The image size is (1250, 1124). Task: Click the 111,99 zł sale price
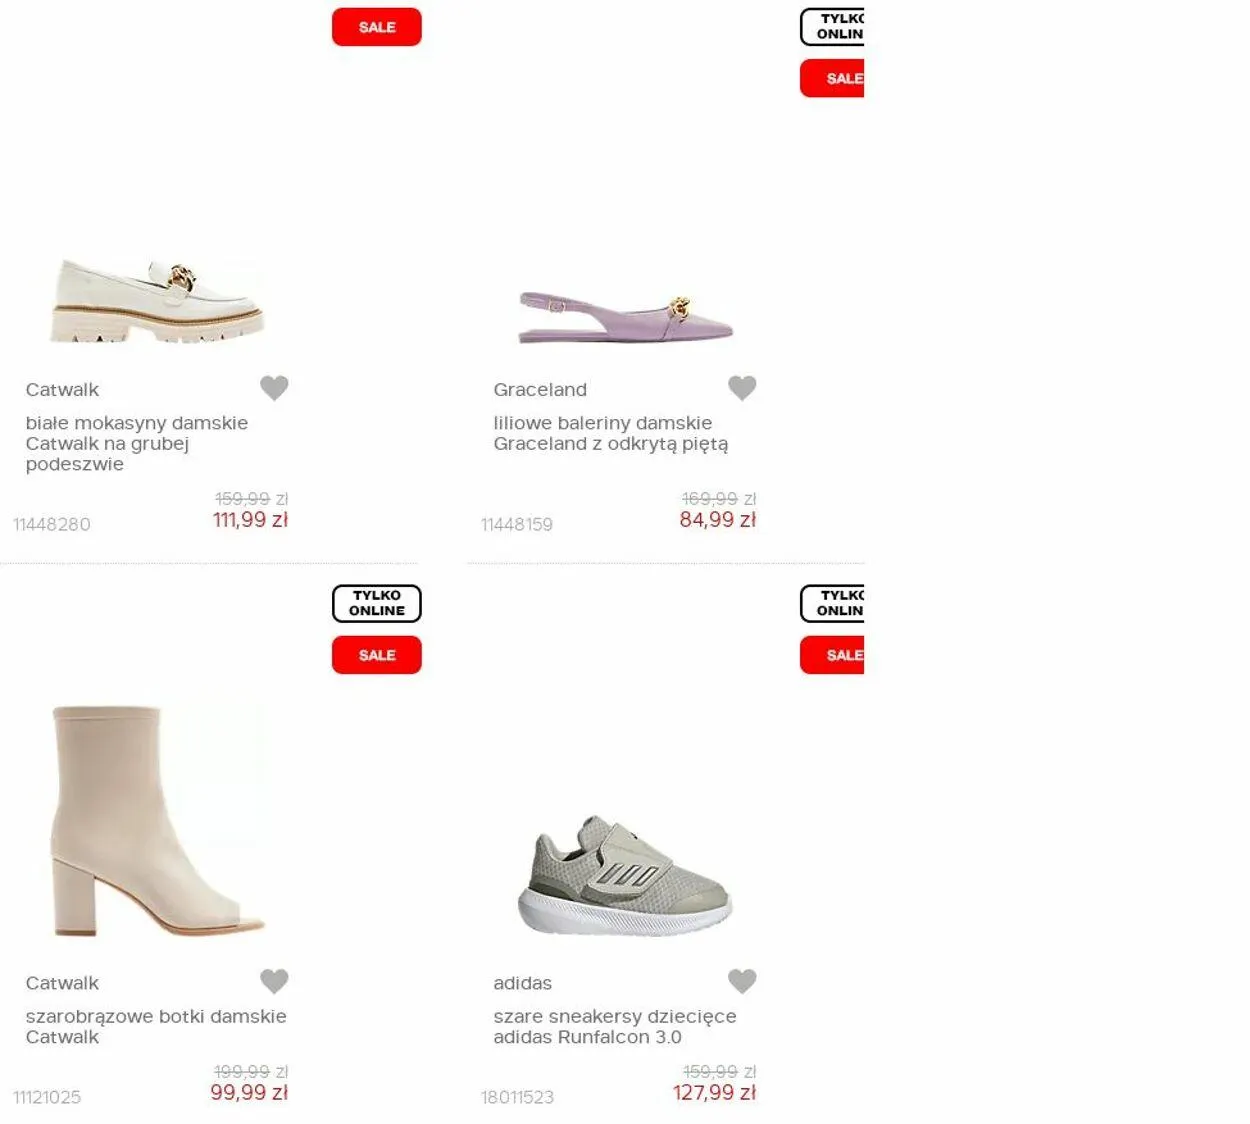[250, 520]
